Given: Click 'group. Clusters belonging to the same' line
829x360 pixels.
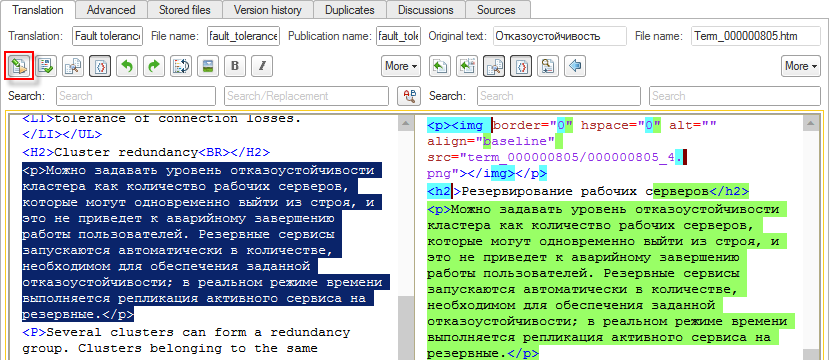Looking at the screenshot, I should tap(169, 348).
